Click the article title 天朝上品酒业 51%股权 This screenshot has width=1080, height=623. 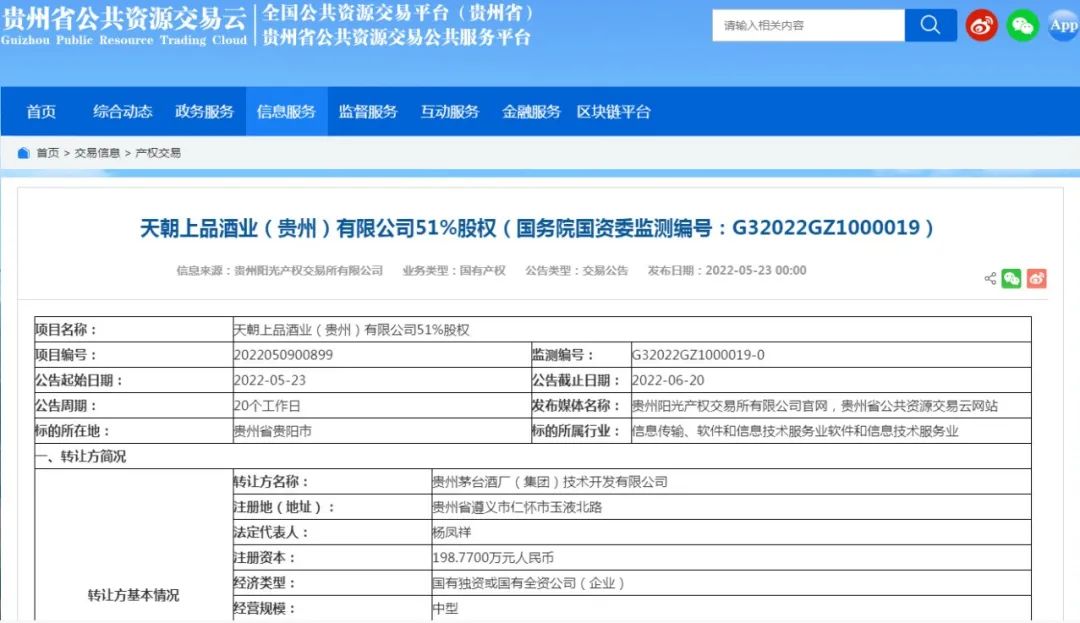[537, 228]
